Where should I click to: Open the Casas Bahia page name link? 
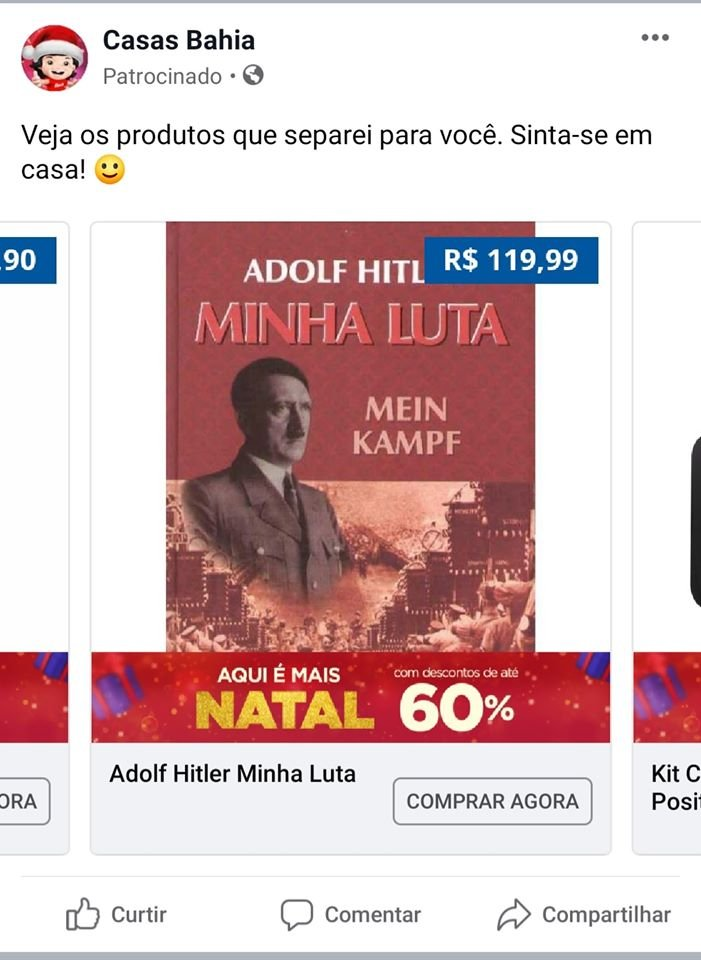click(179, 40)
